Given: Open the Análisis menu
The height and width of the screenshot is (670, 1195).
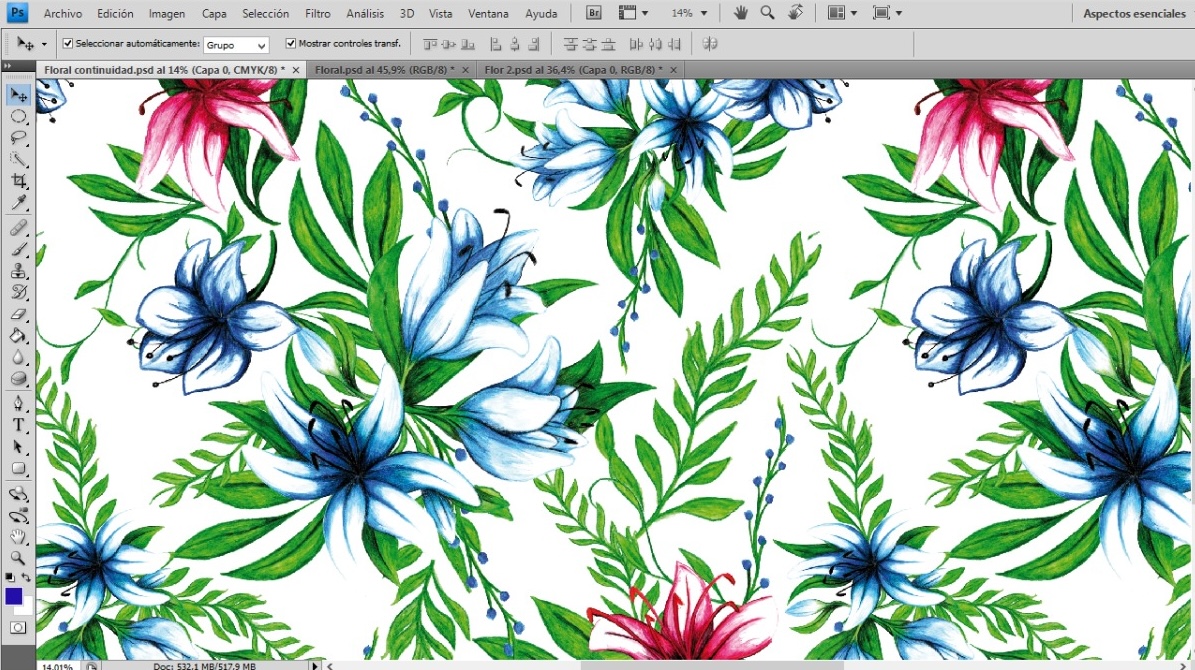Looking at the screenshot, I should (x=365, y=14).
